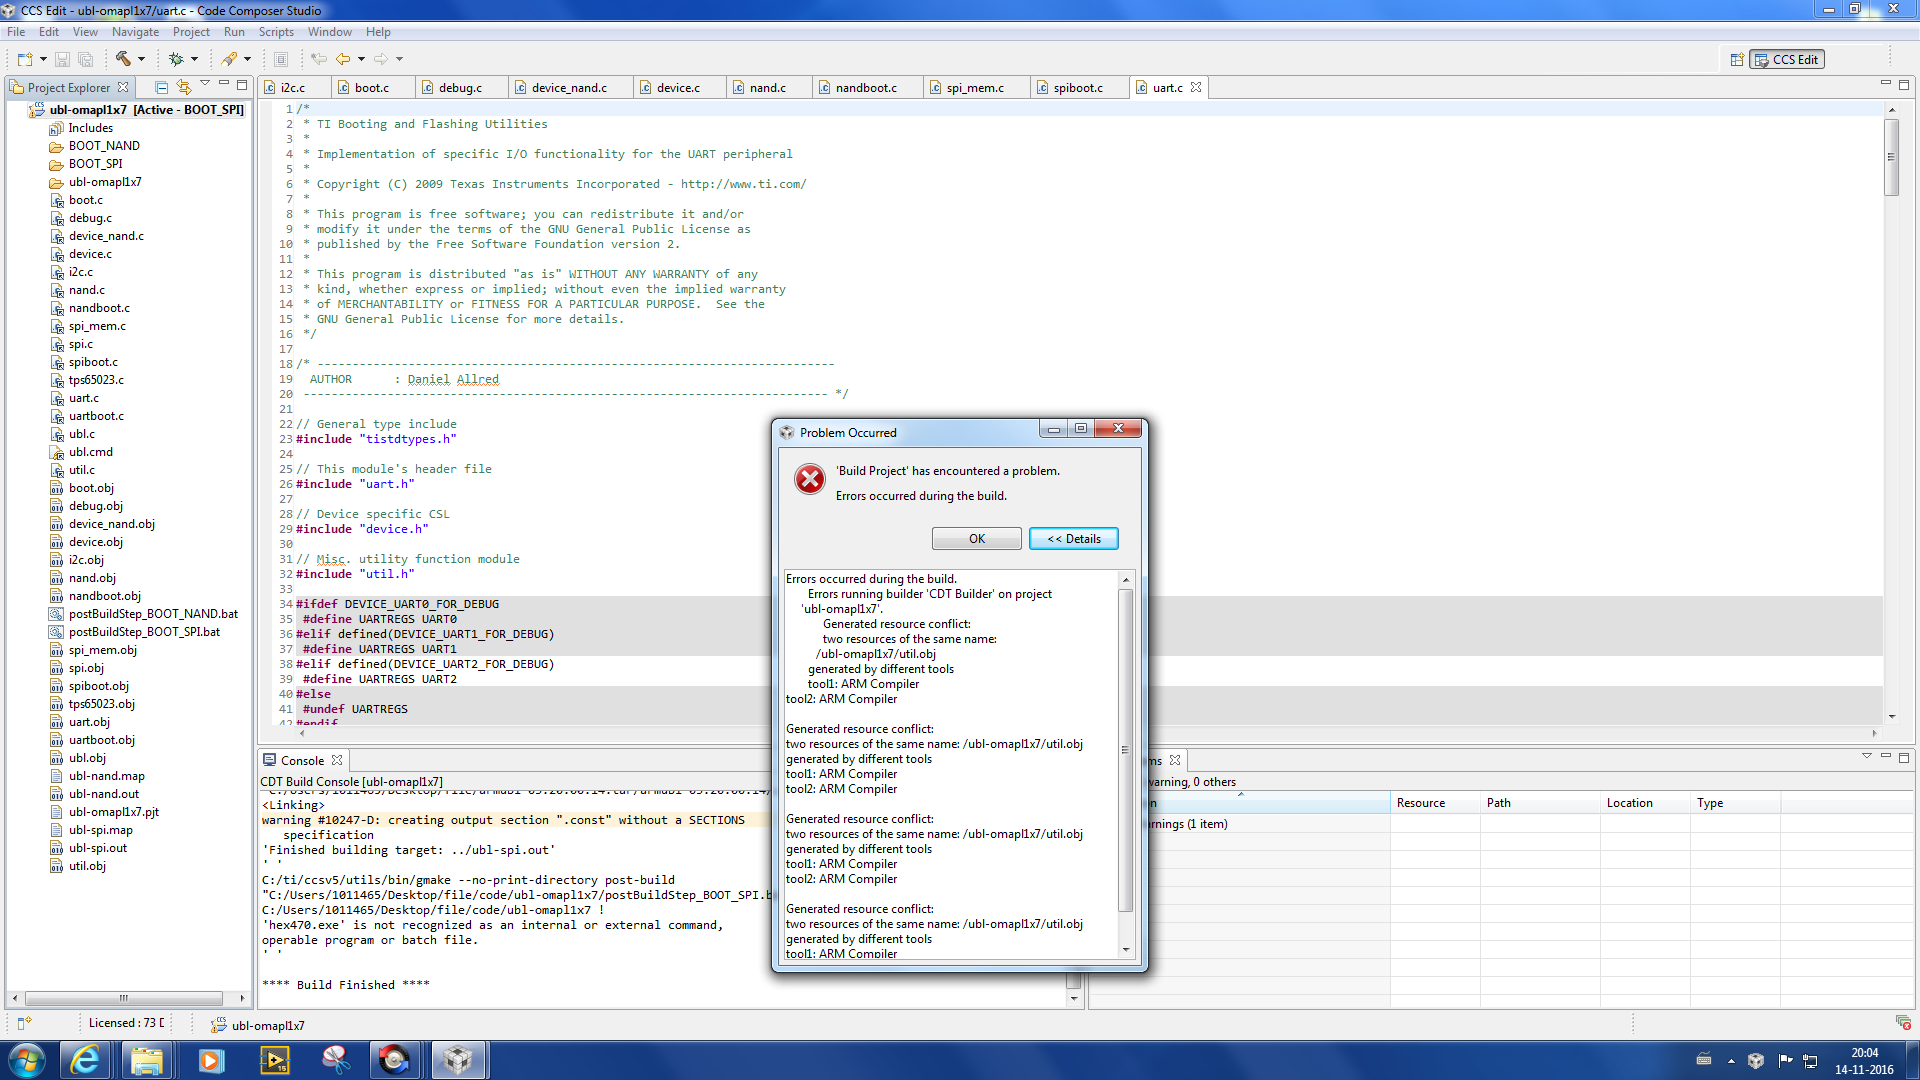1920x1080 pixels.
Task: Click the error details vertical scrollbar
Action: click(1126, 750)
